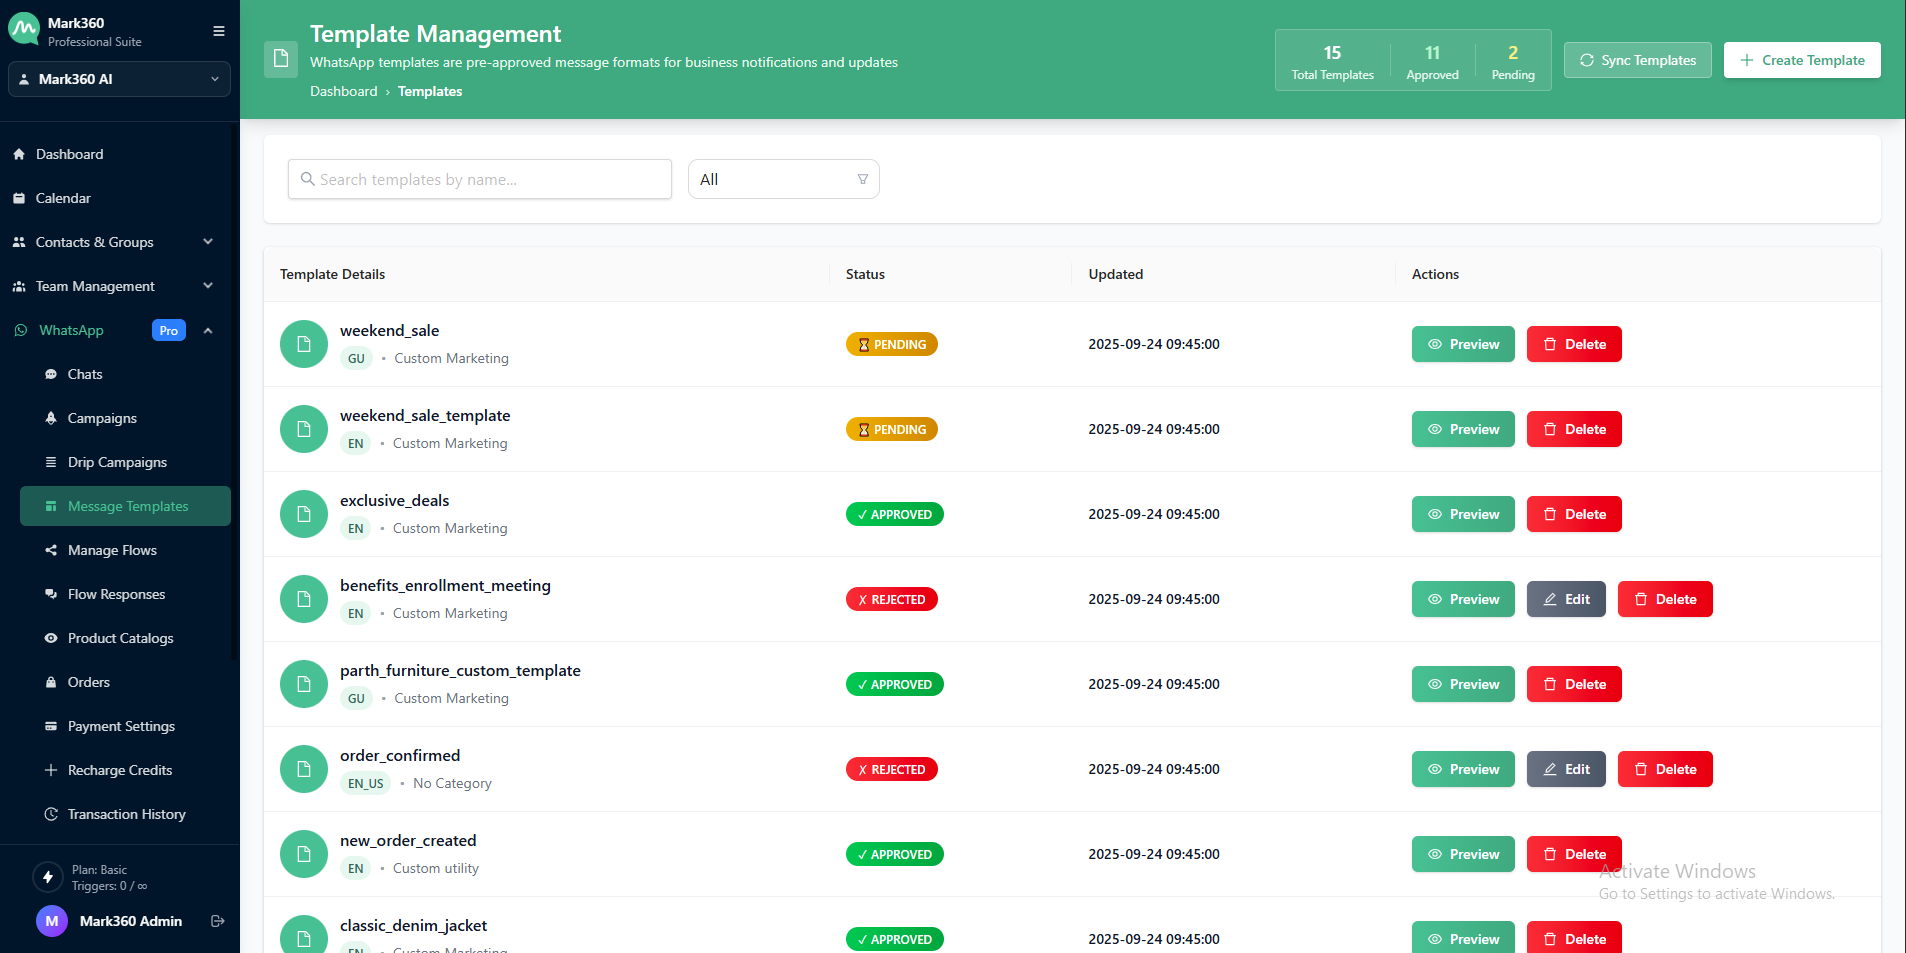Open the Mark360 AI account dropdown
1906x953 pixels.
coord(119,79)
